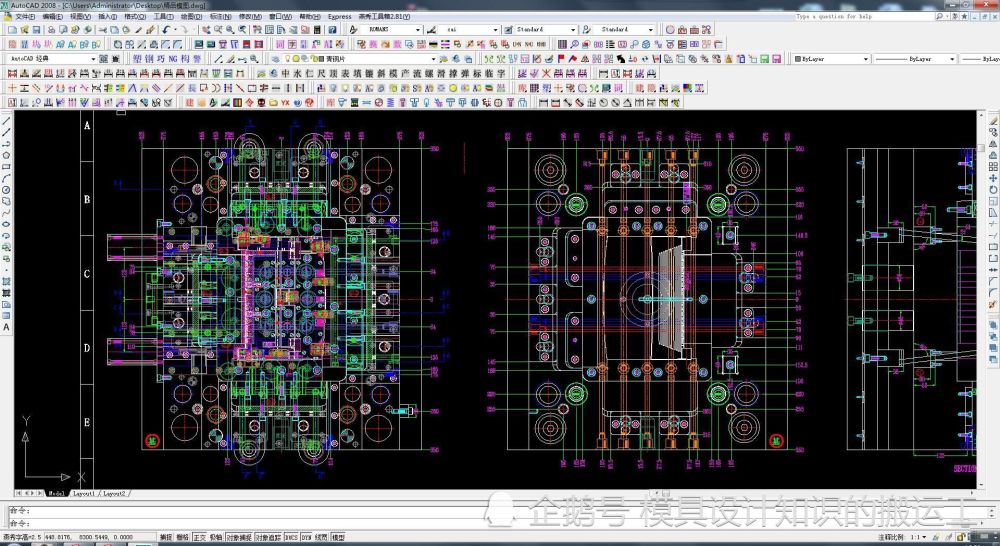Click the 水 character tool icon
1000x546 pixels.
(x=298, y=74)
